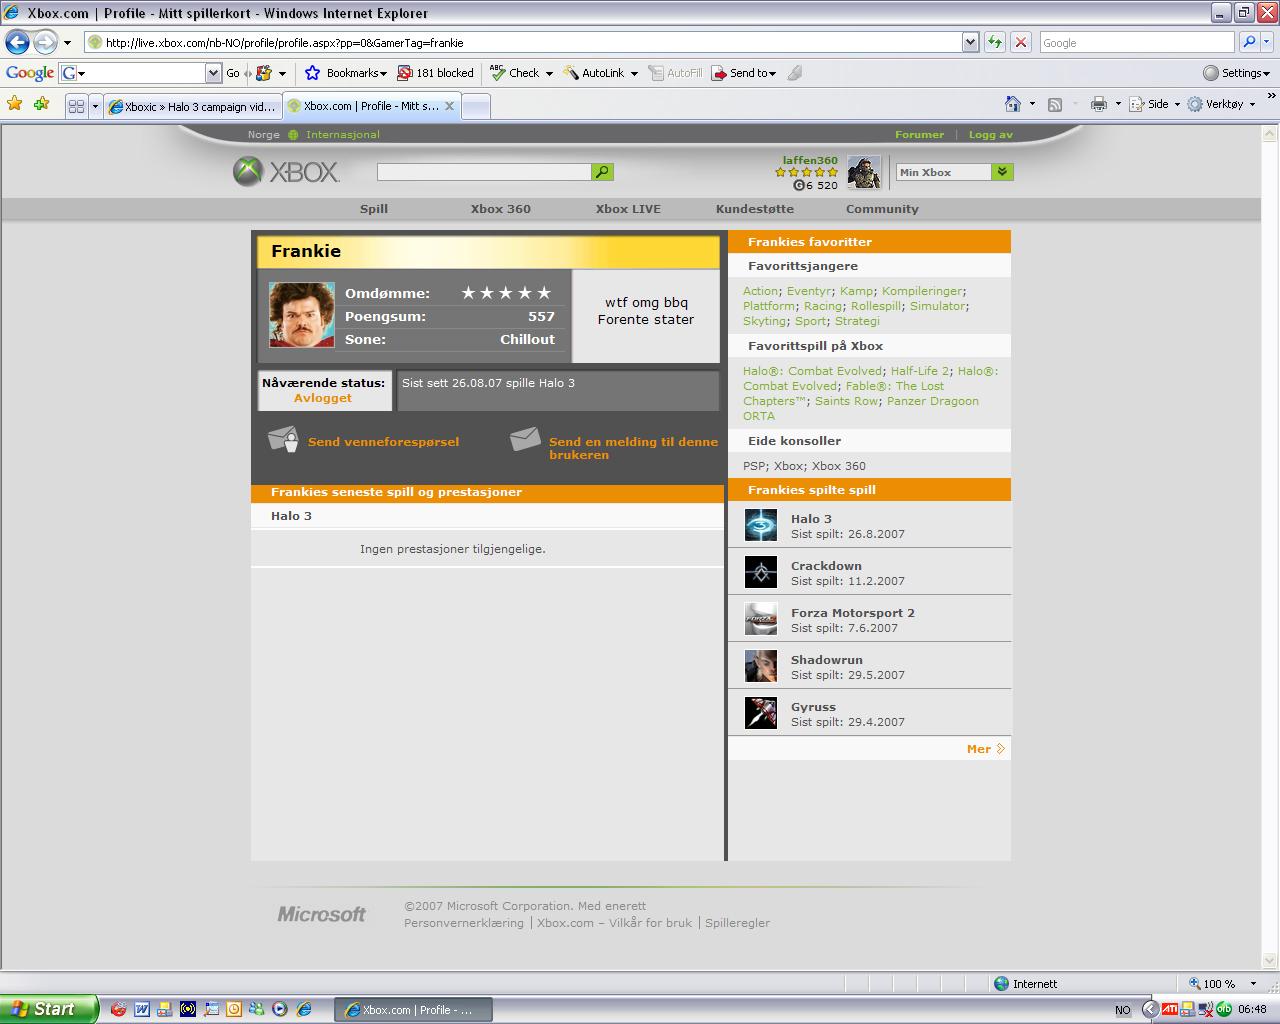Open Google toolbar search box dropdown

coord(213,73)
